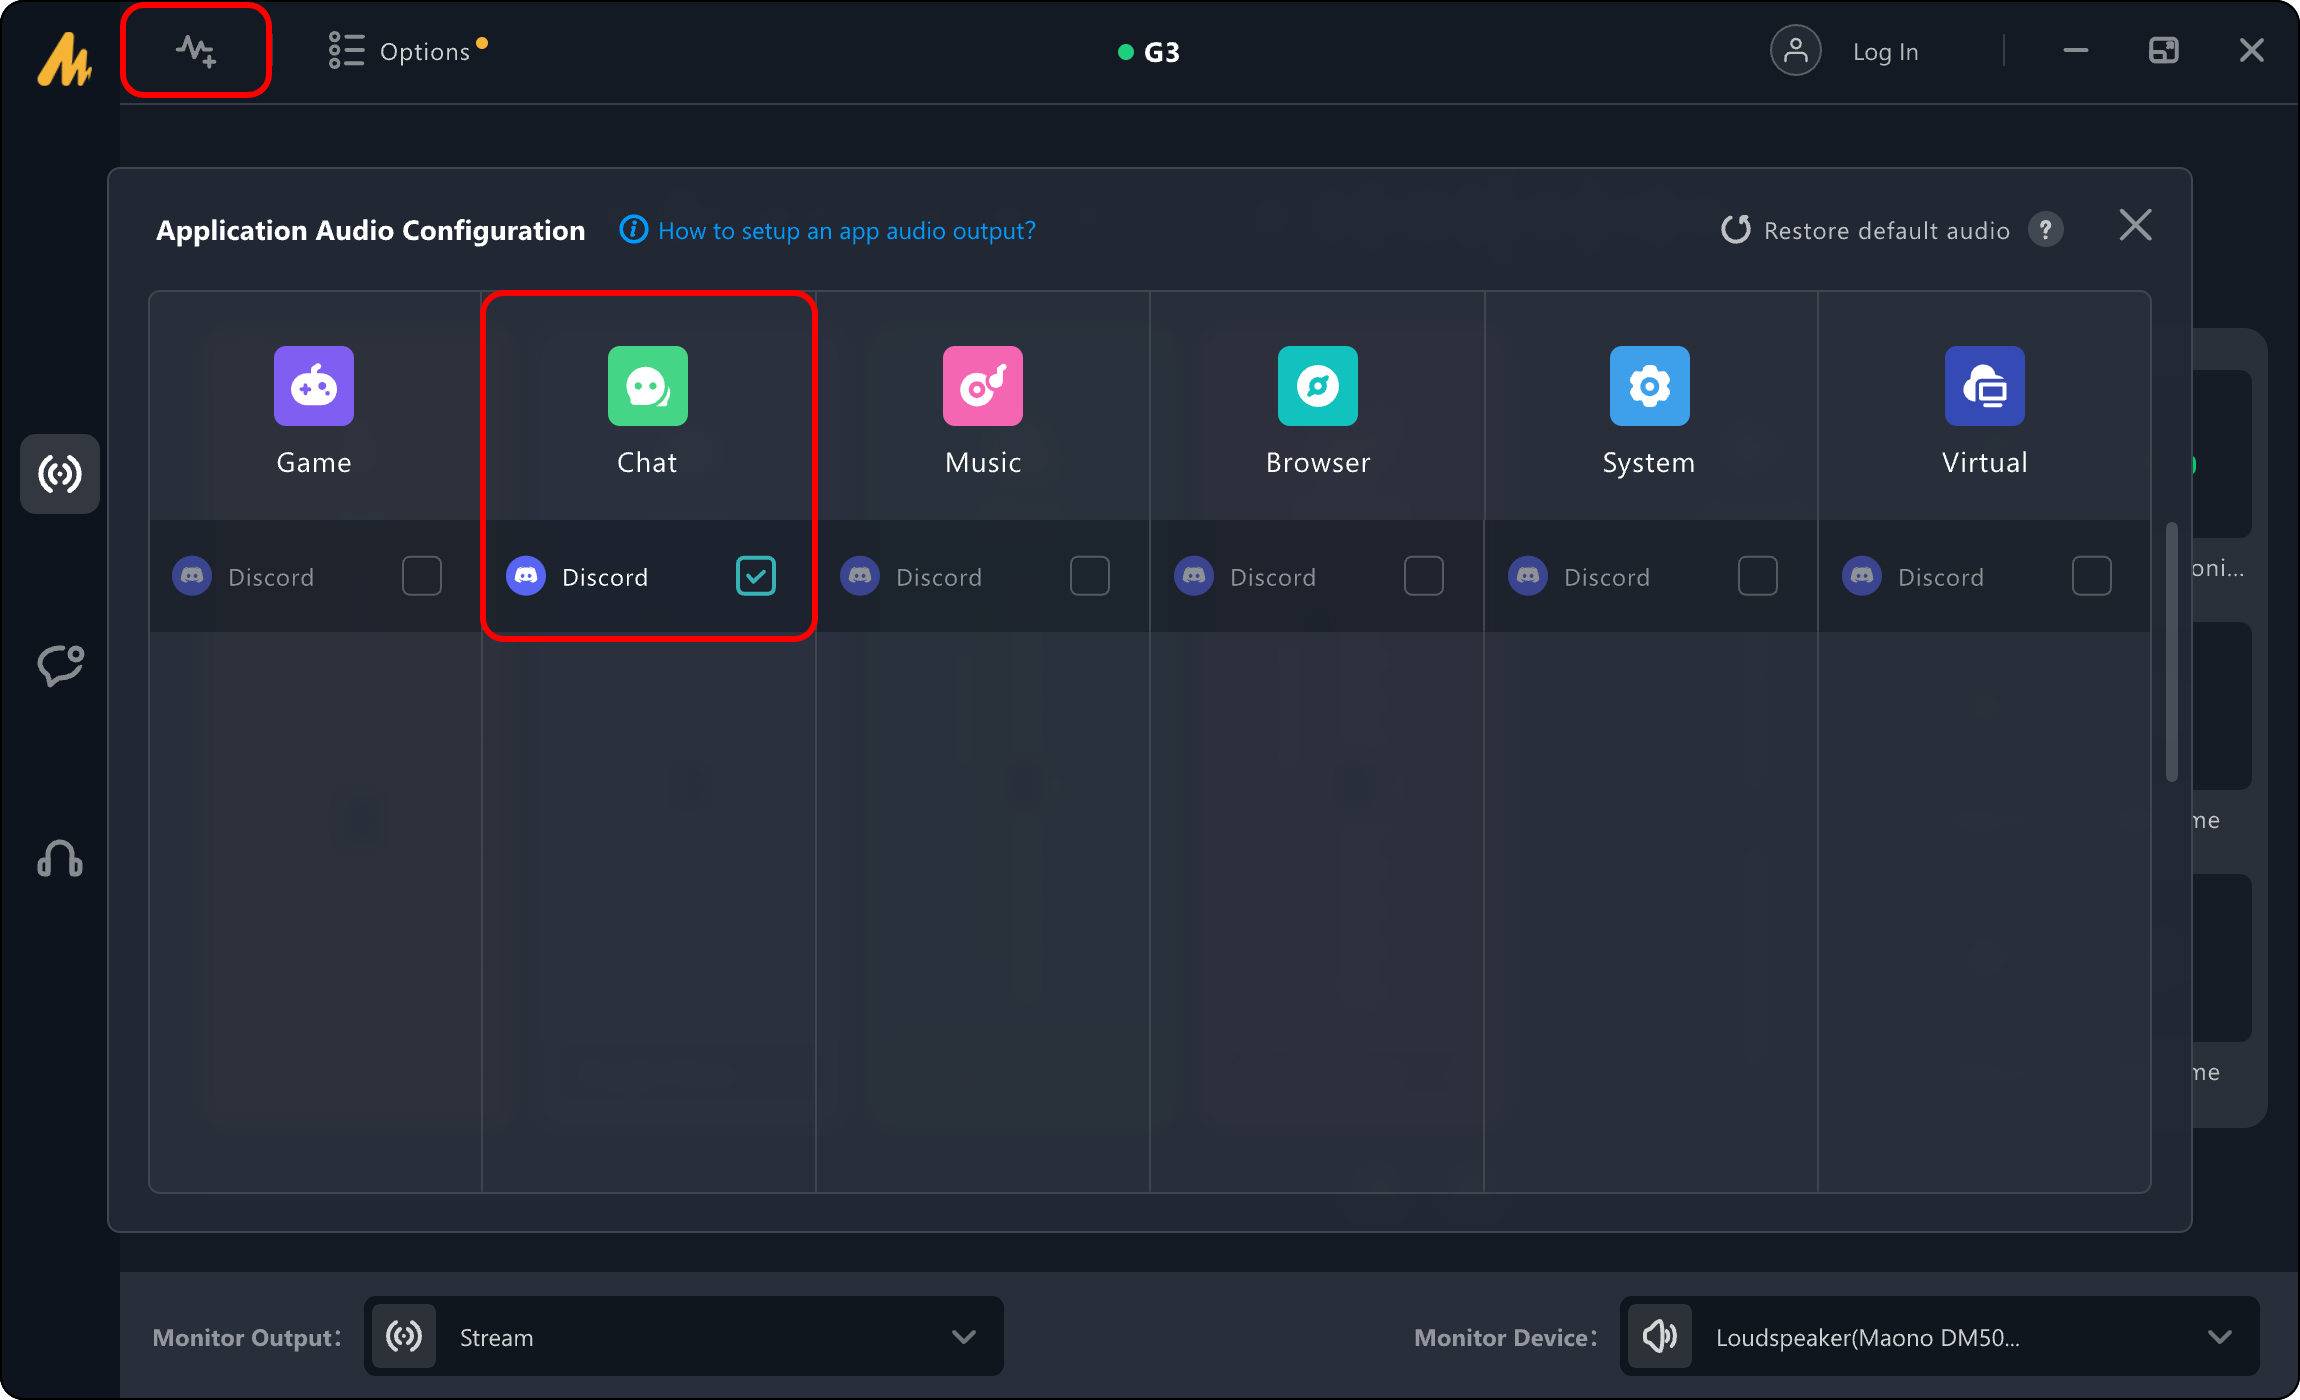Click the 'Chat' column label

coord(647,463)
